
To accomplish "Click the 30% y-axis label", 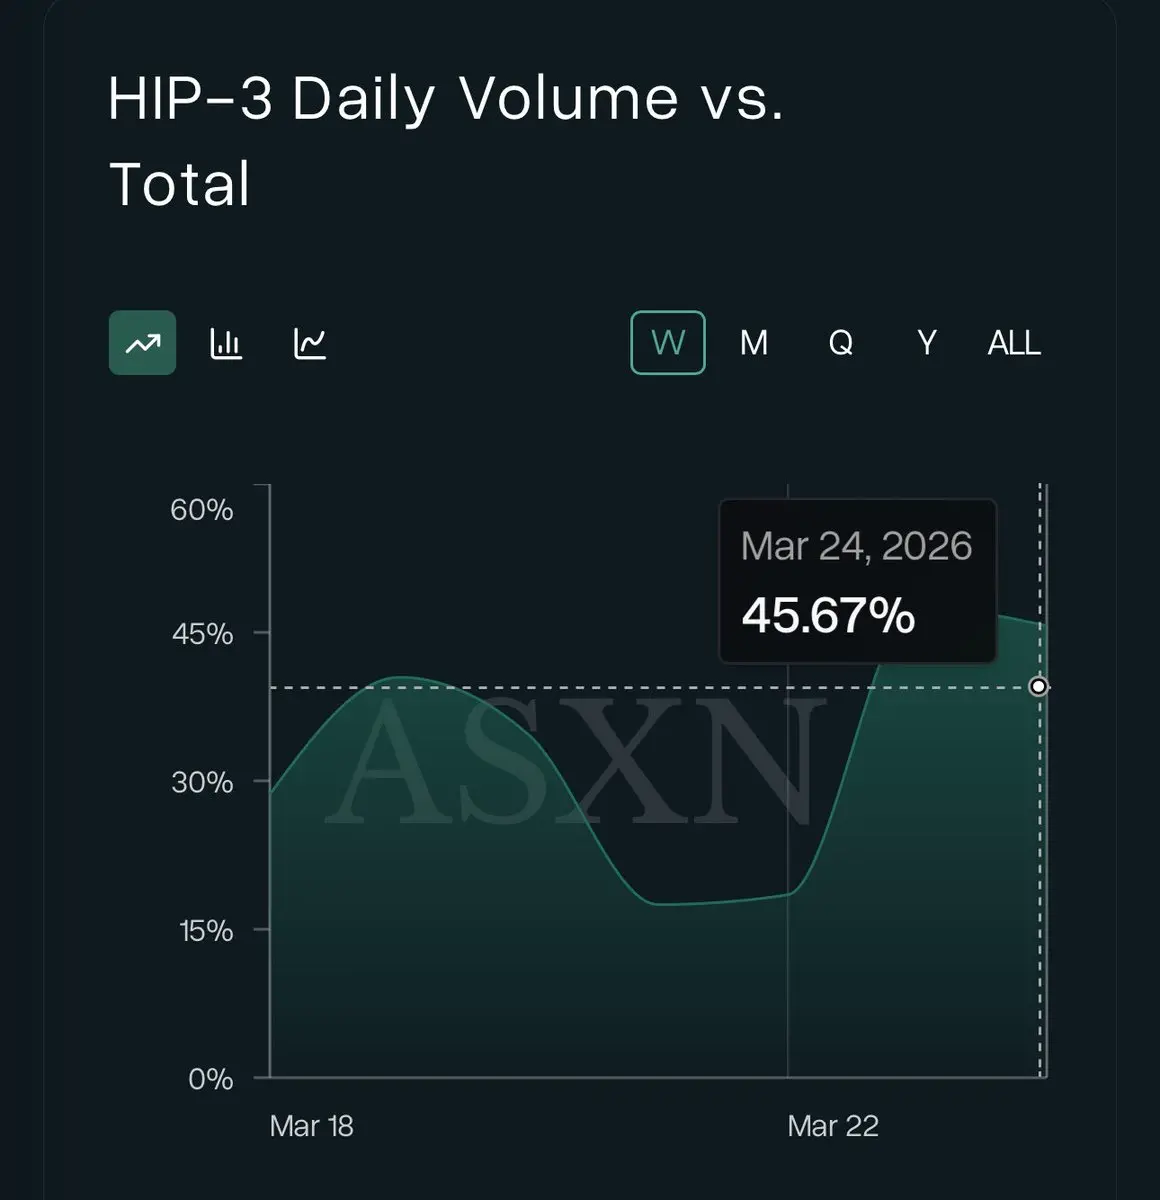I will 202,782.
